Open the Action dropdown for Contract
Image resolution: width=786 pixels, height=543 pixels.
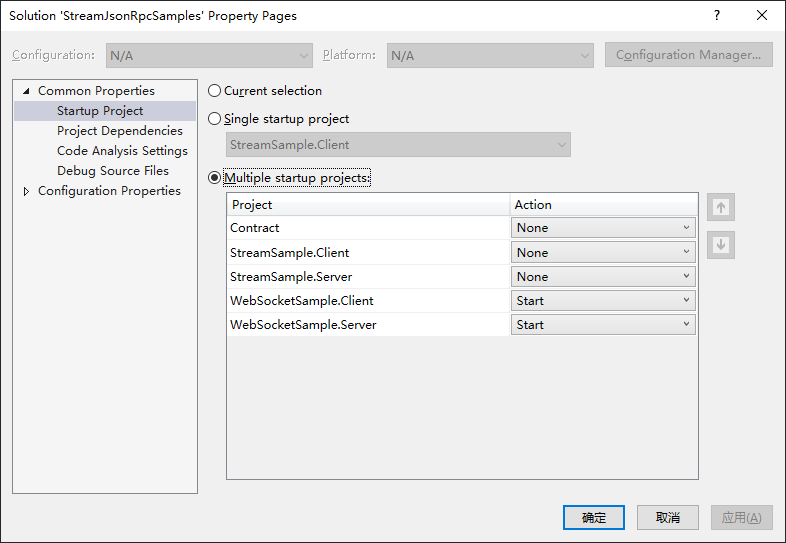tap(603, 228)
